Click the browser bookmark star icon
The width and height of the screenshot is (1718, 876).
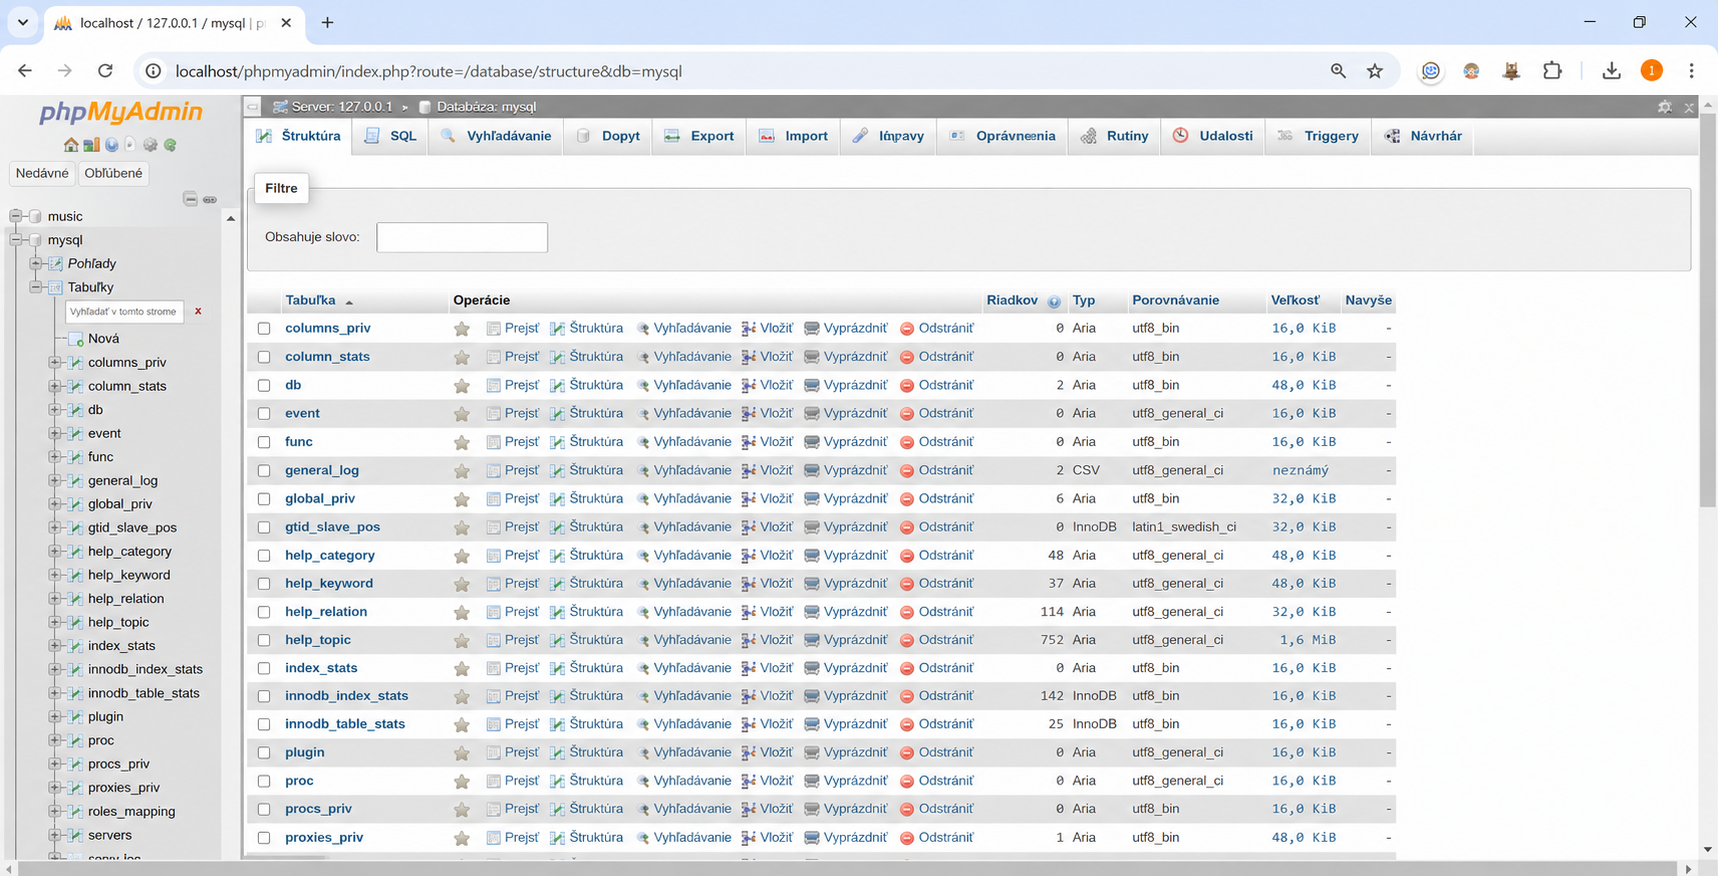[x=1375, y=71]
